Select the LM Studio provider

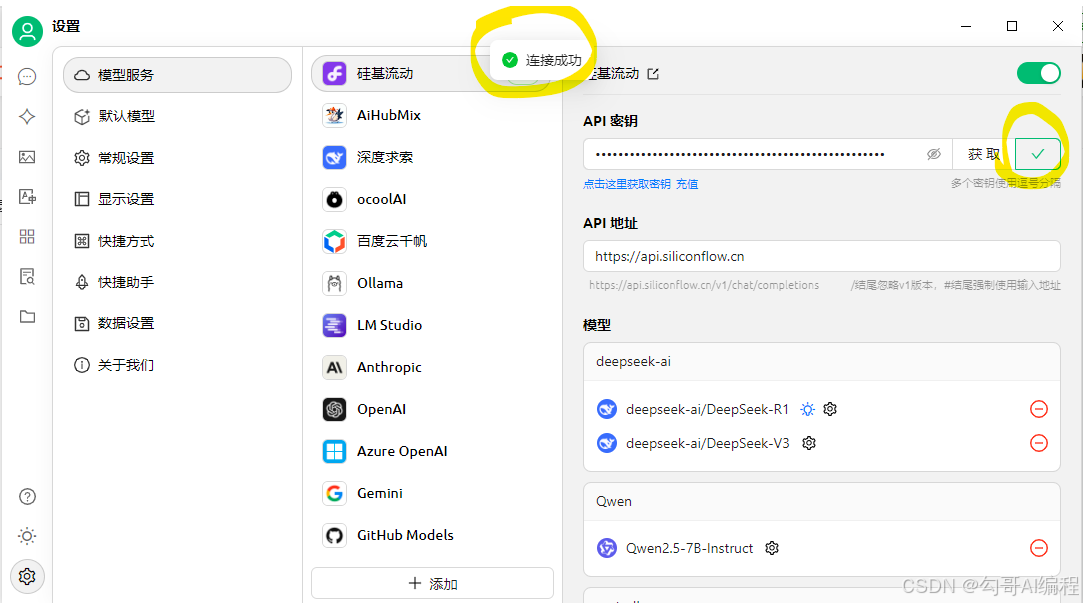(432, 325)
